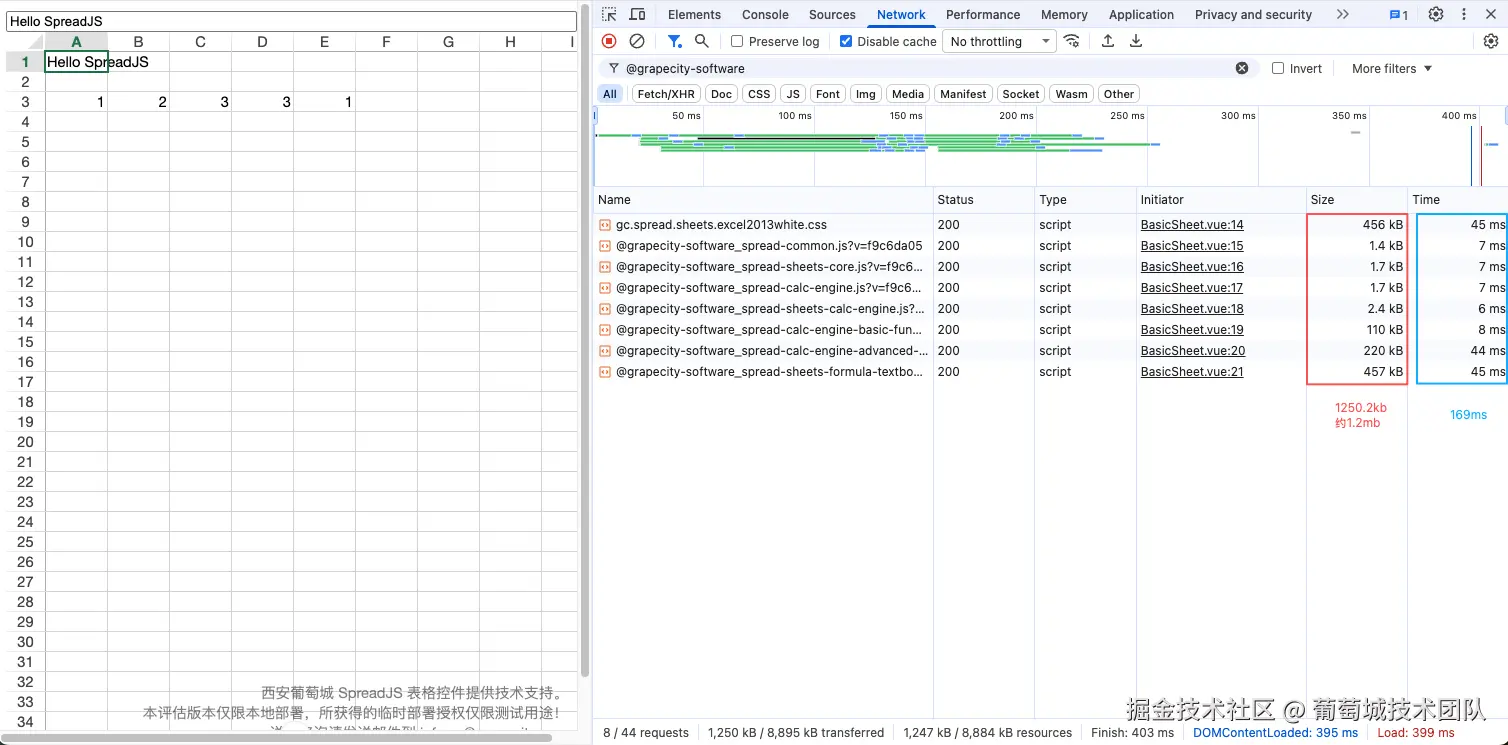Image resolution: width=1508 pixels, height=745 pixels.
Task: Click the filter text input field
Action: point(920,69)
